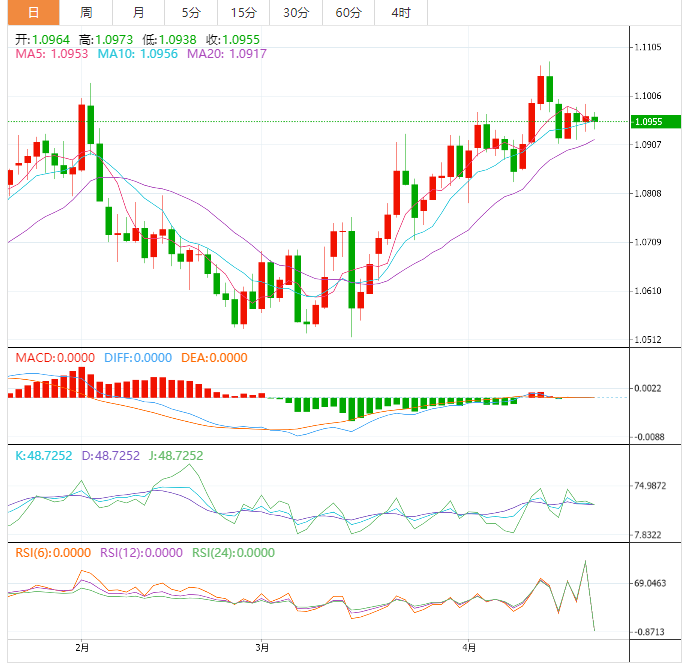Click the current price tag 1.0955
The width and height of the screenshot is (687, 668).
(x=652, y=121)
